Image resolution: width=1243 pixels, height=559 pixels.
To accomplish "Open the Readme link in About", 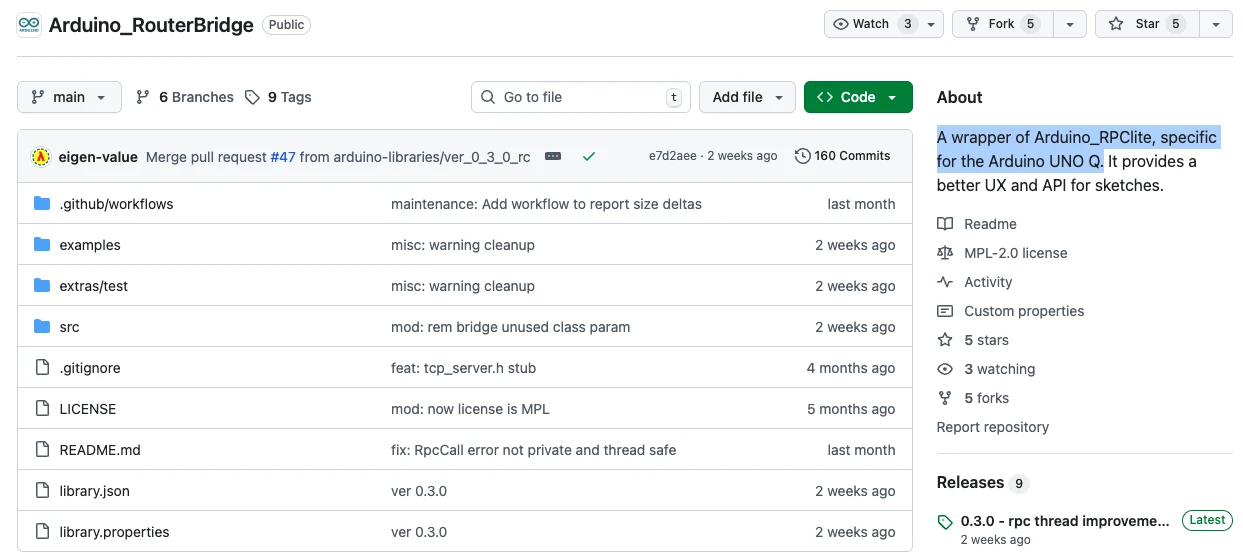I will tap(989, 224).
